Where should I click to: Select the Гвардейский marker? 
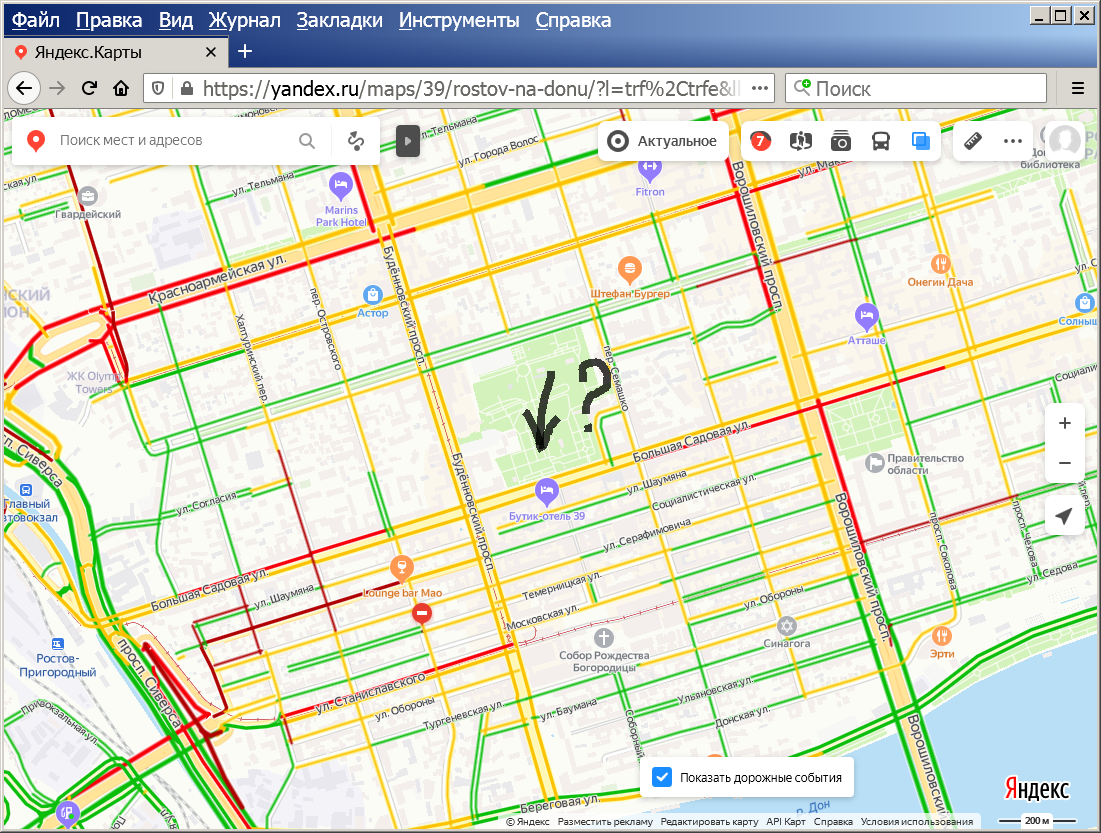point(88,197)
